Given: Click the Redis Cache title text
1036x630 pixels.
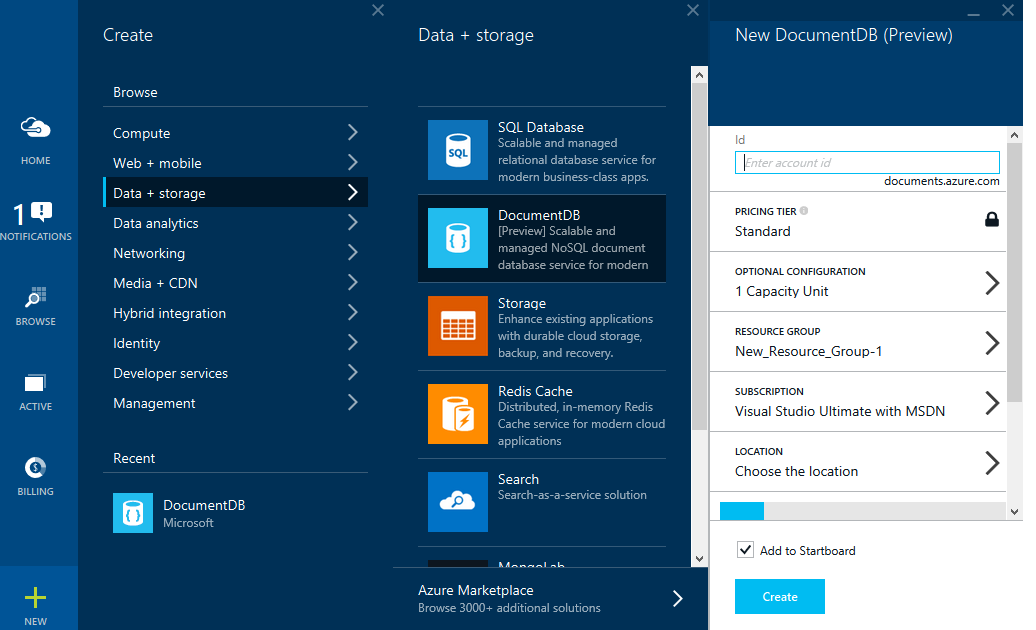Looking at the screenshot, I should 535,391.
